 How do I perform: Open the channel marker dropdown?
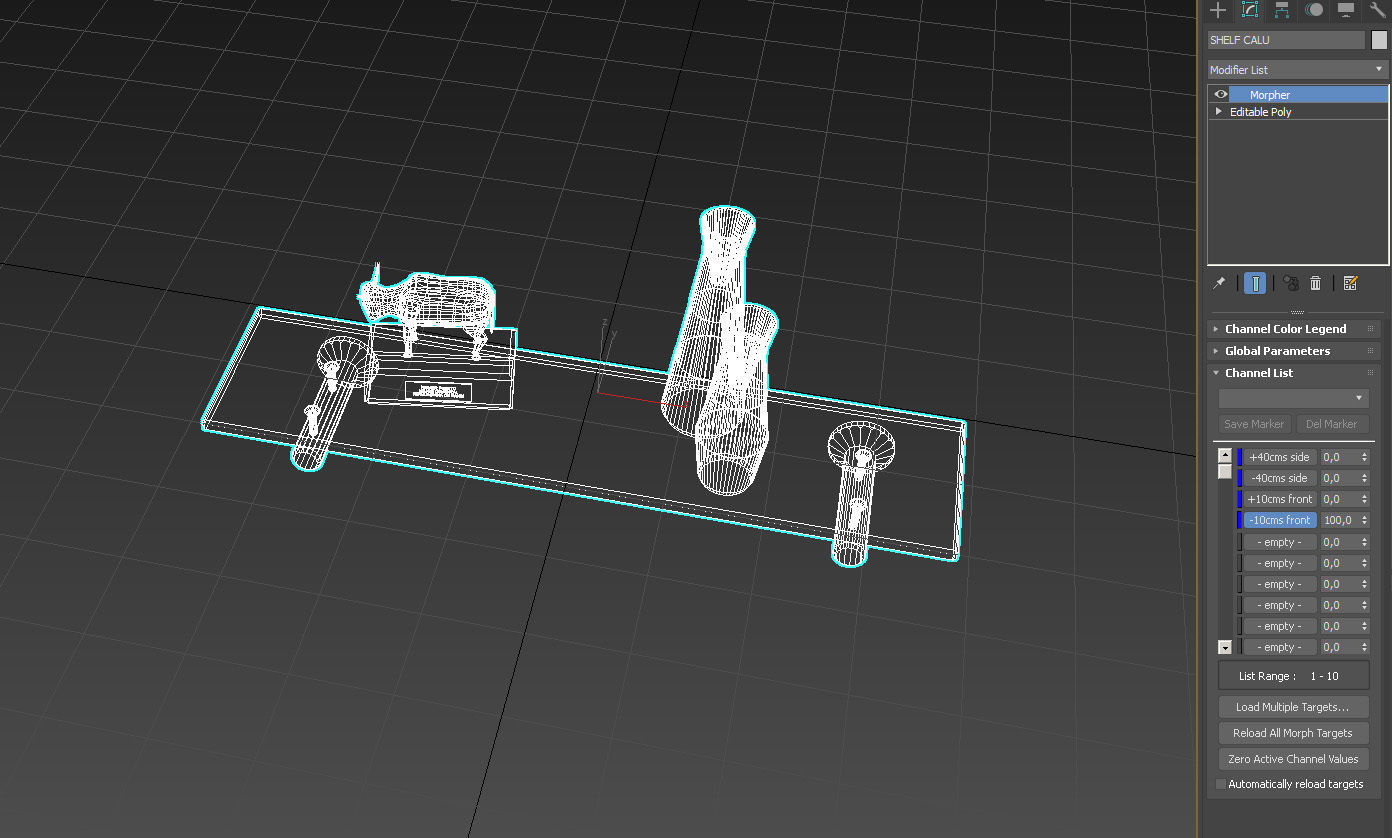point(1293,398)
